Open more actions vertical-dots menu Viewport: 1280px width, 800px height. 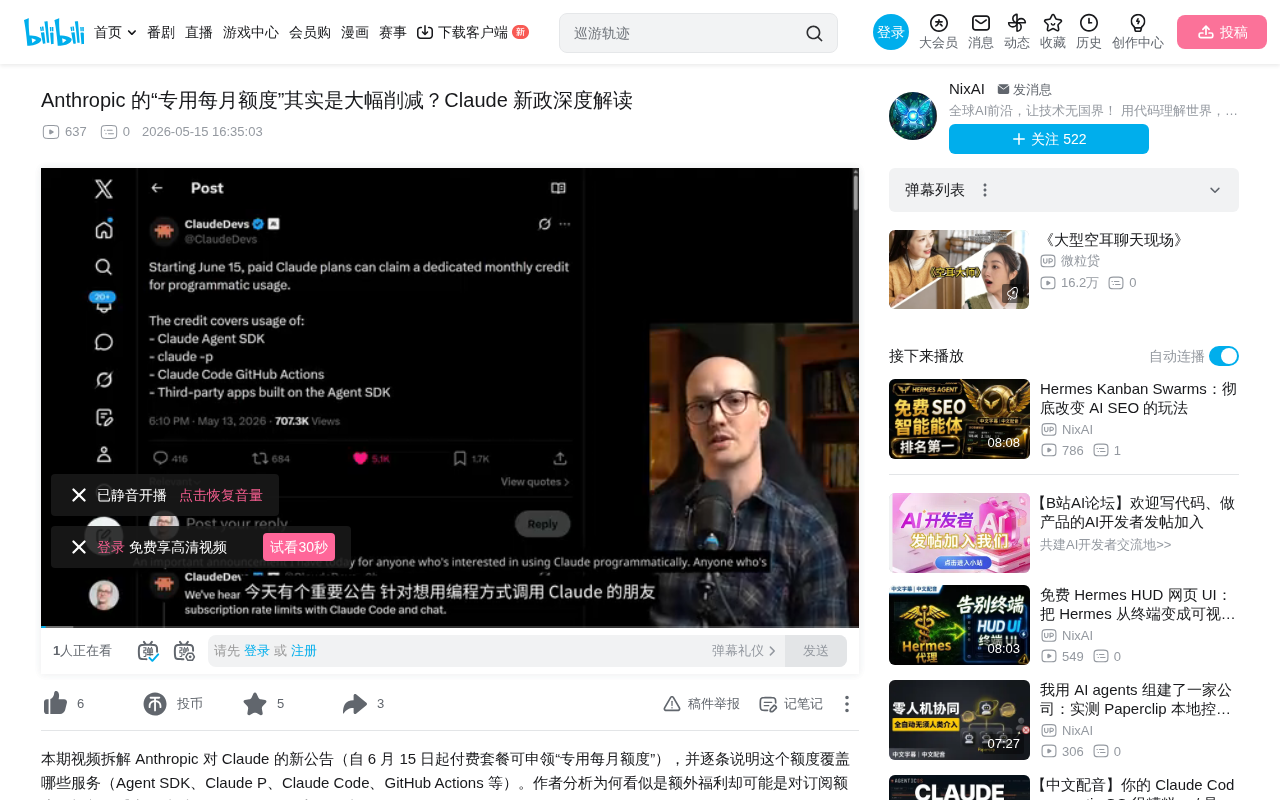[x=847, y=704]
